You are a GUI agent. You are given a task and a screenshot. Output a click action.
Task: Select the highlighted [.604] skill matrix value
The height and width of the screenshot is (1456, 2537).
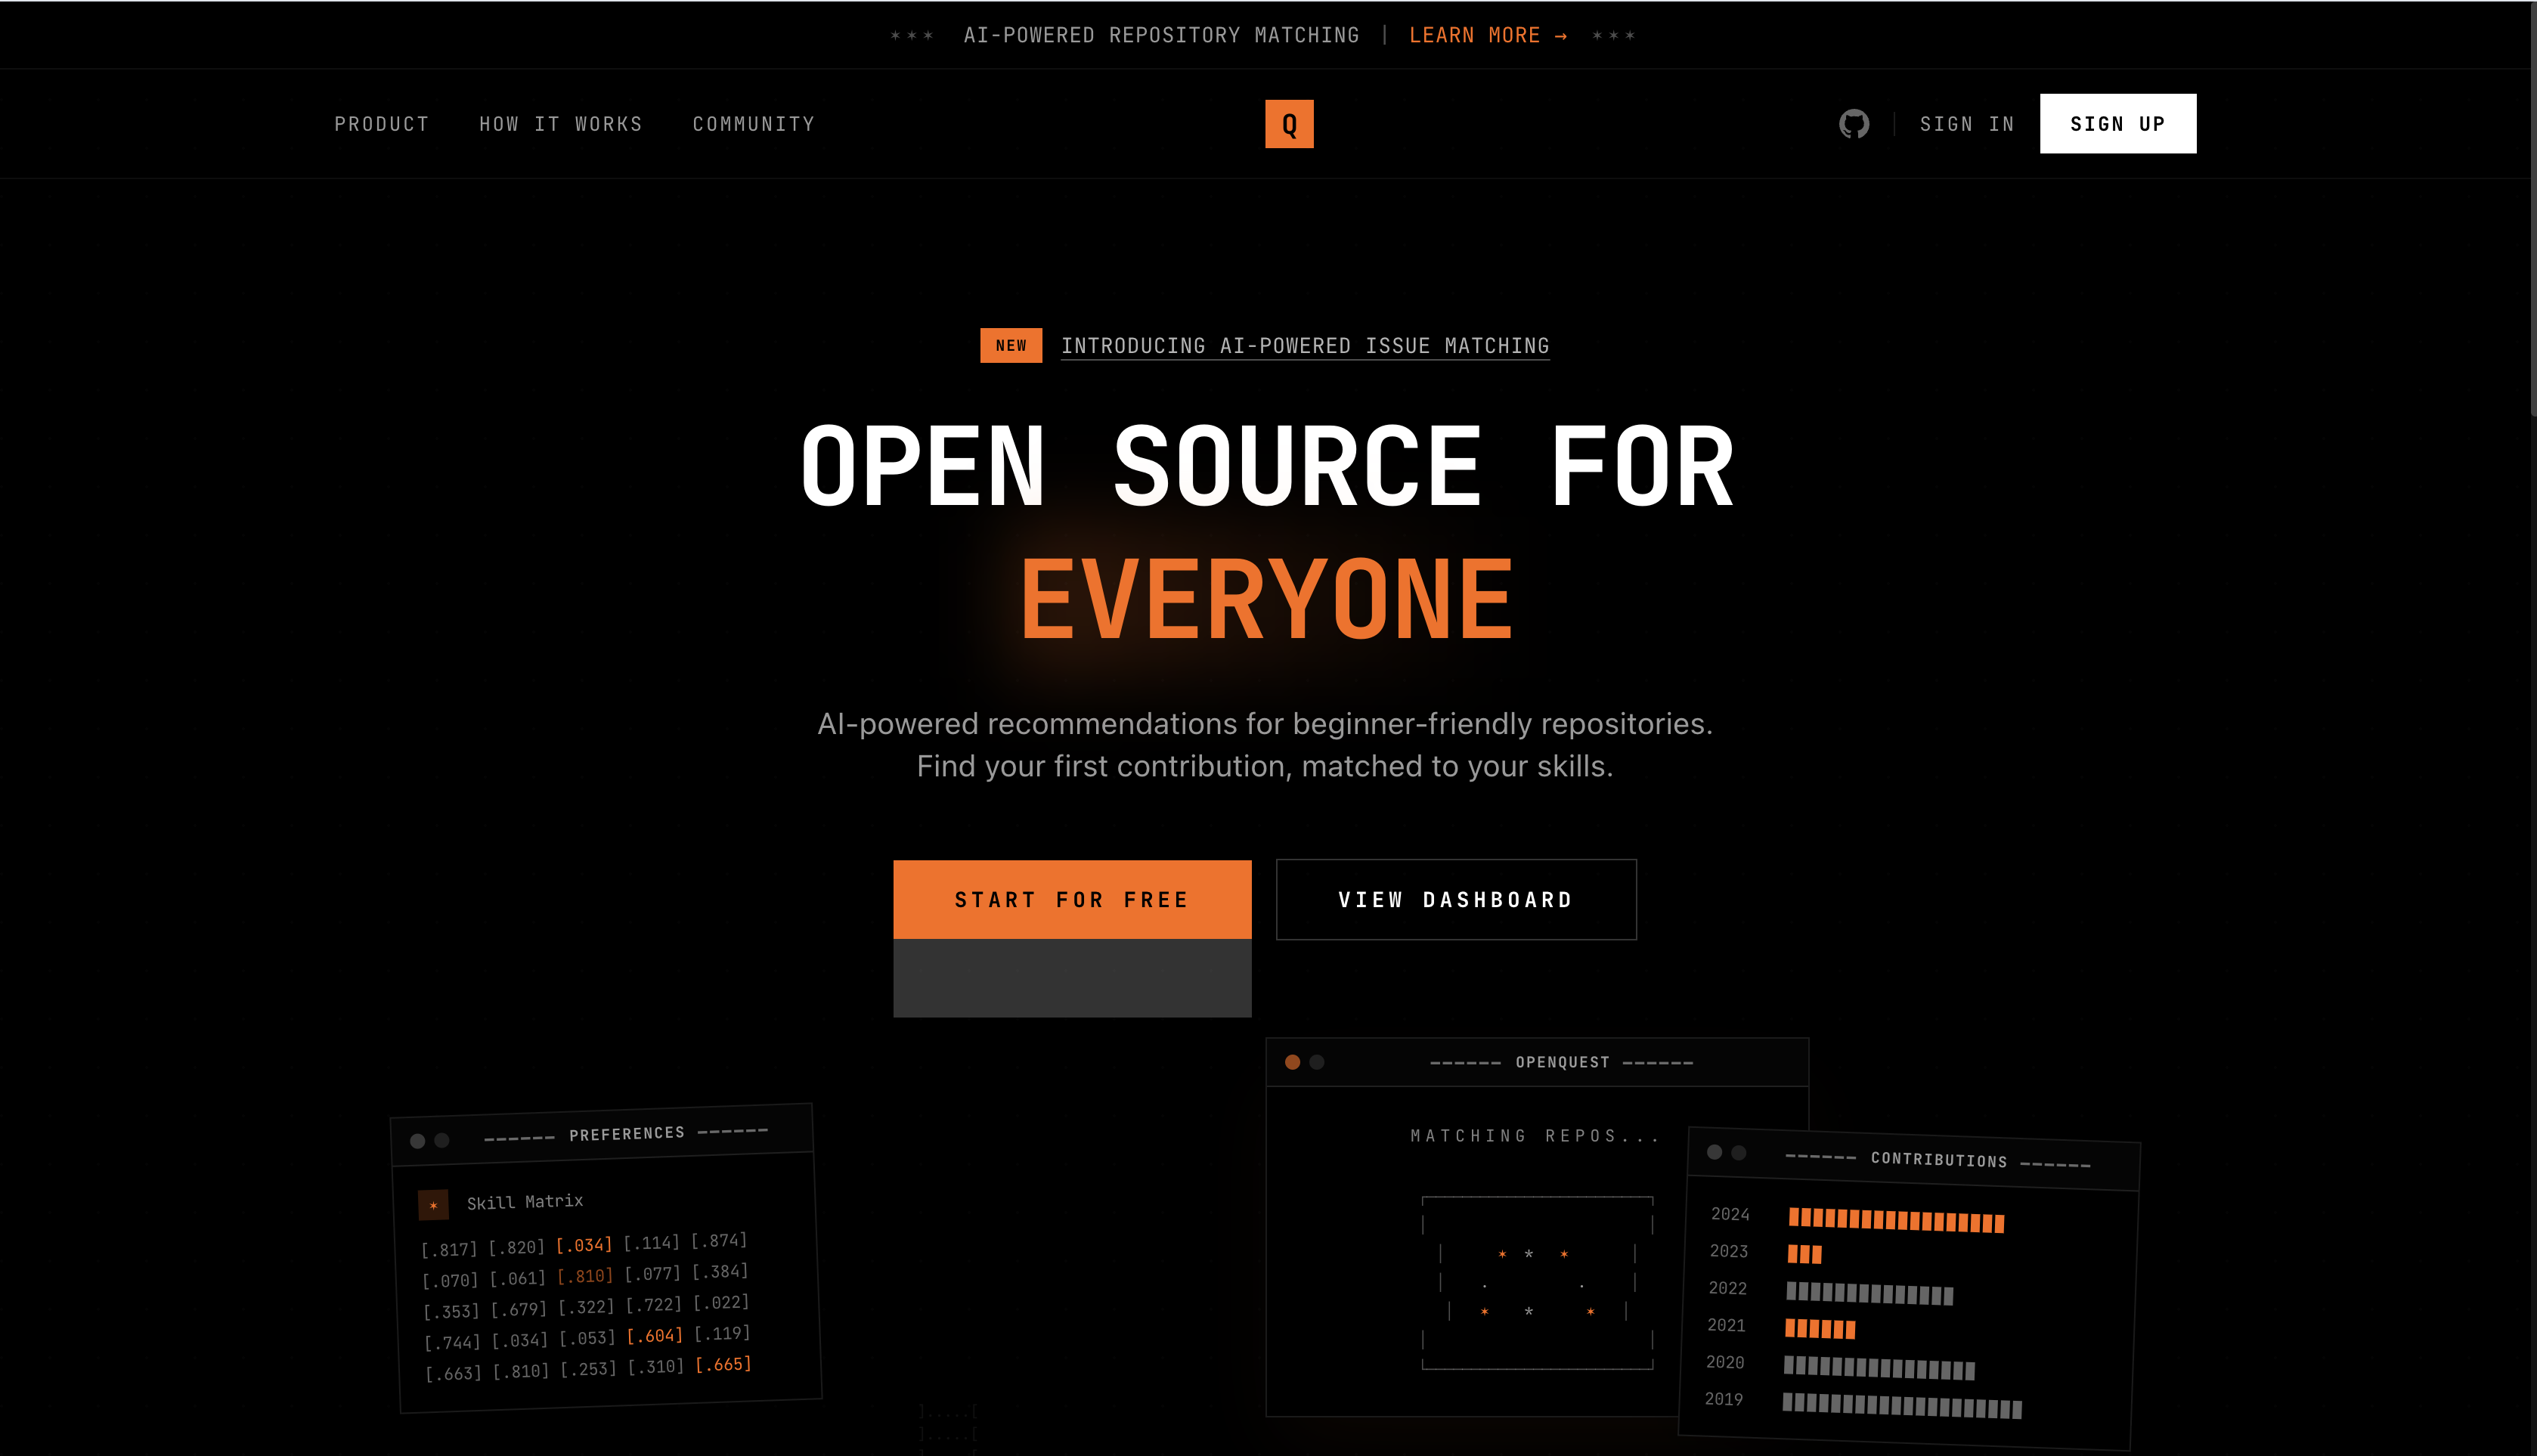[x=654, y=1336]
